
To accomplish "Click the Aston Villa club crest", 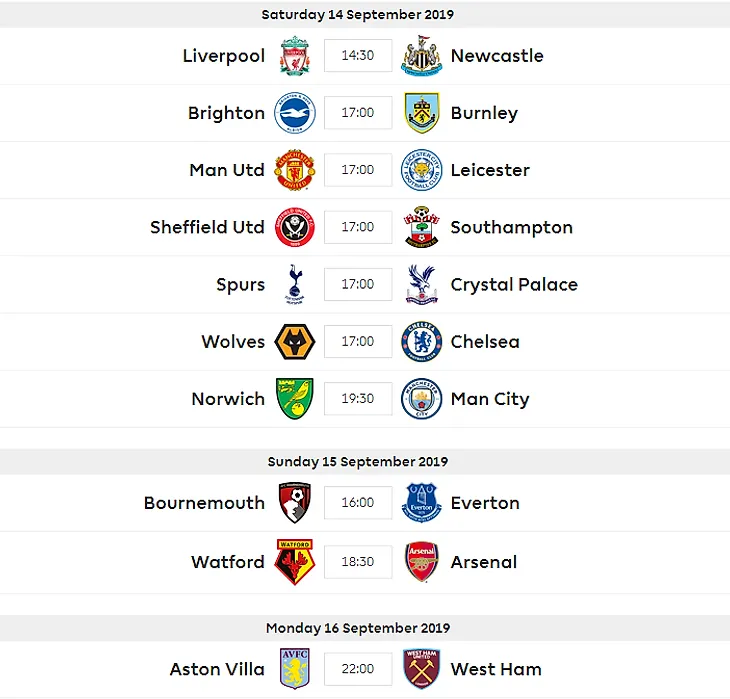I will point(295,669).
